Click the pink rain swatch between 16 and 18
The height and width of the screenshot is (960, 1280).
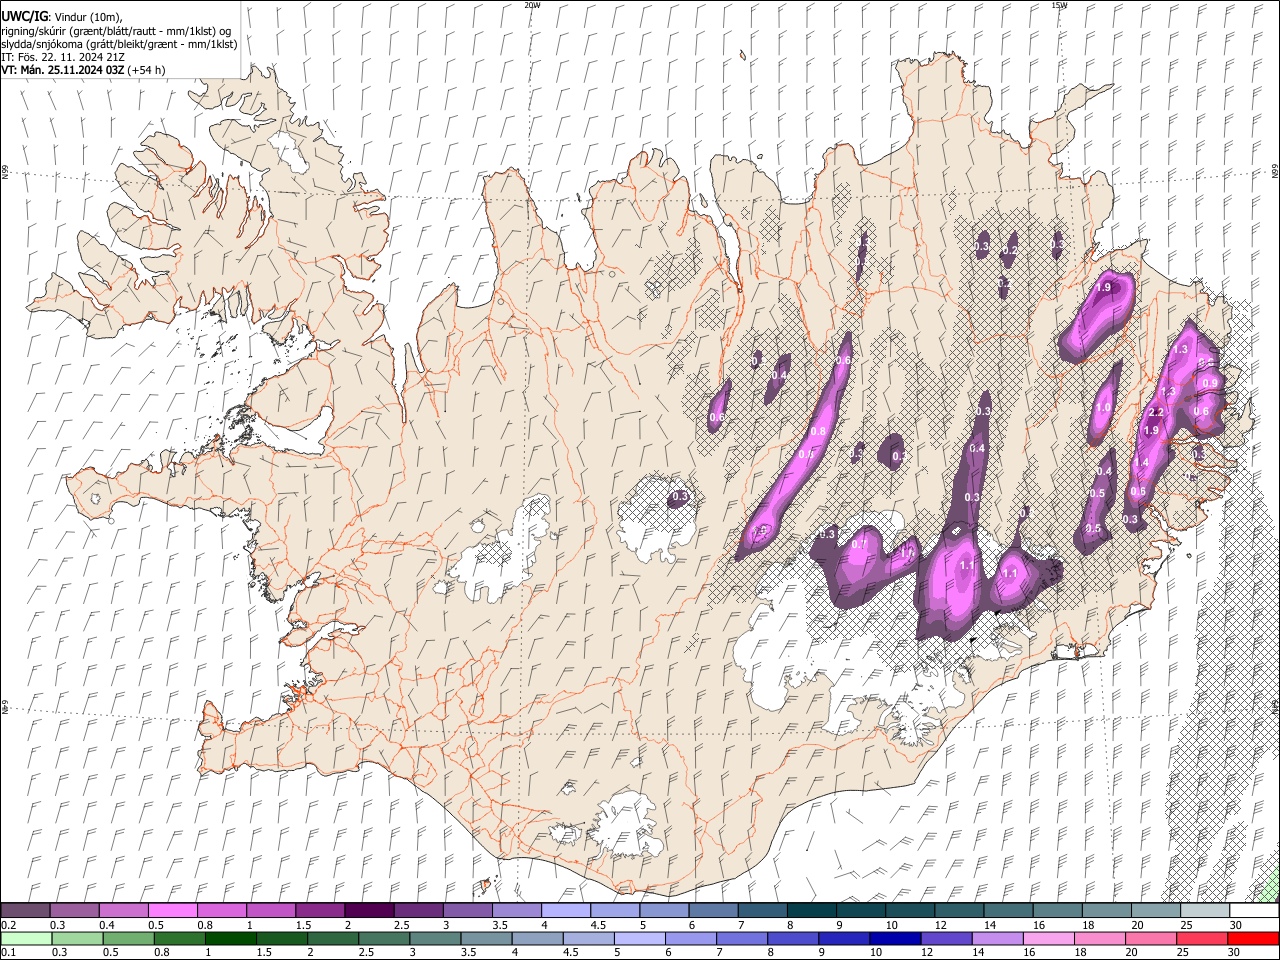[1050, 938]
